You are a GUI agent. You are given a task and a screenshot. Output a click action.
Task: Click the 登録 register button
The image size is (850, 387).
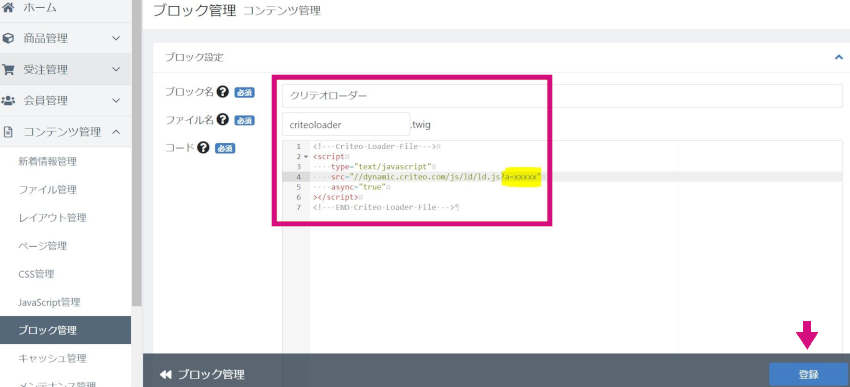pos(808,375)
